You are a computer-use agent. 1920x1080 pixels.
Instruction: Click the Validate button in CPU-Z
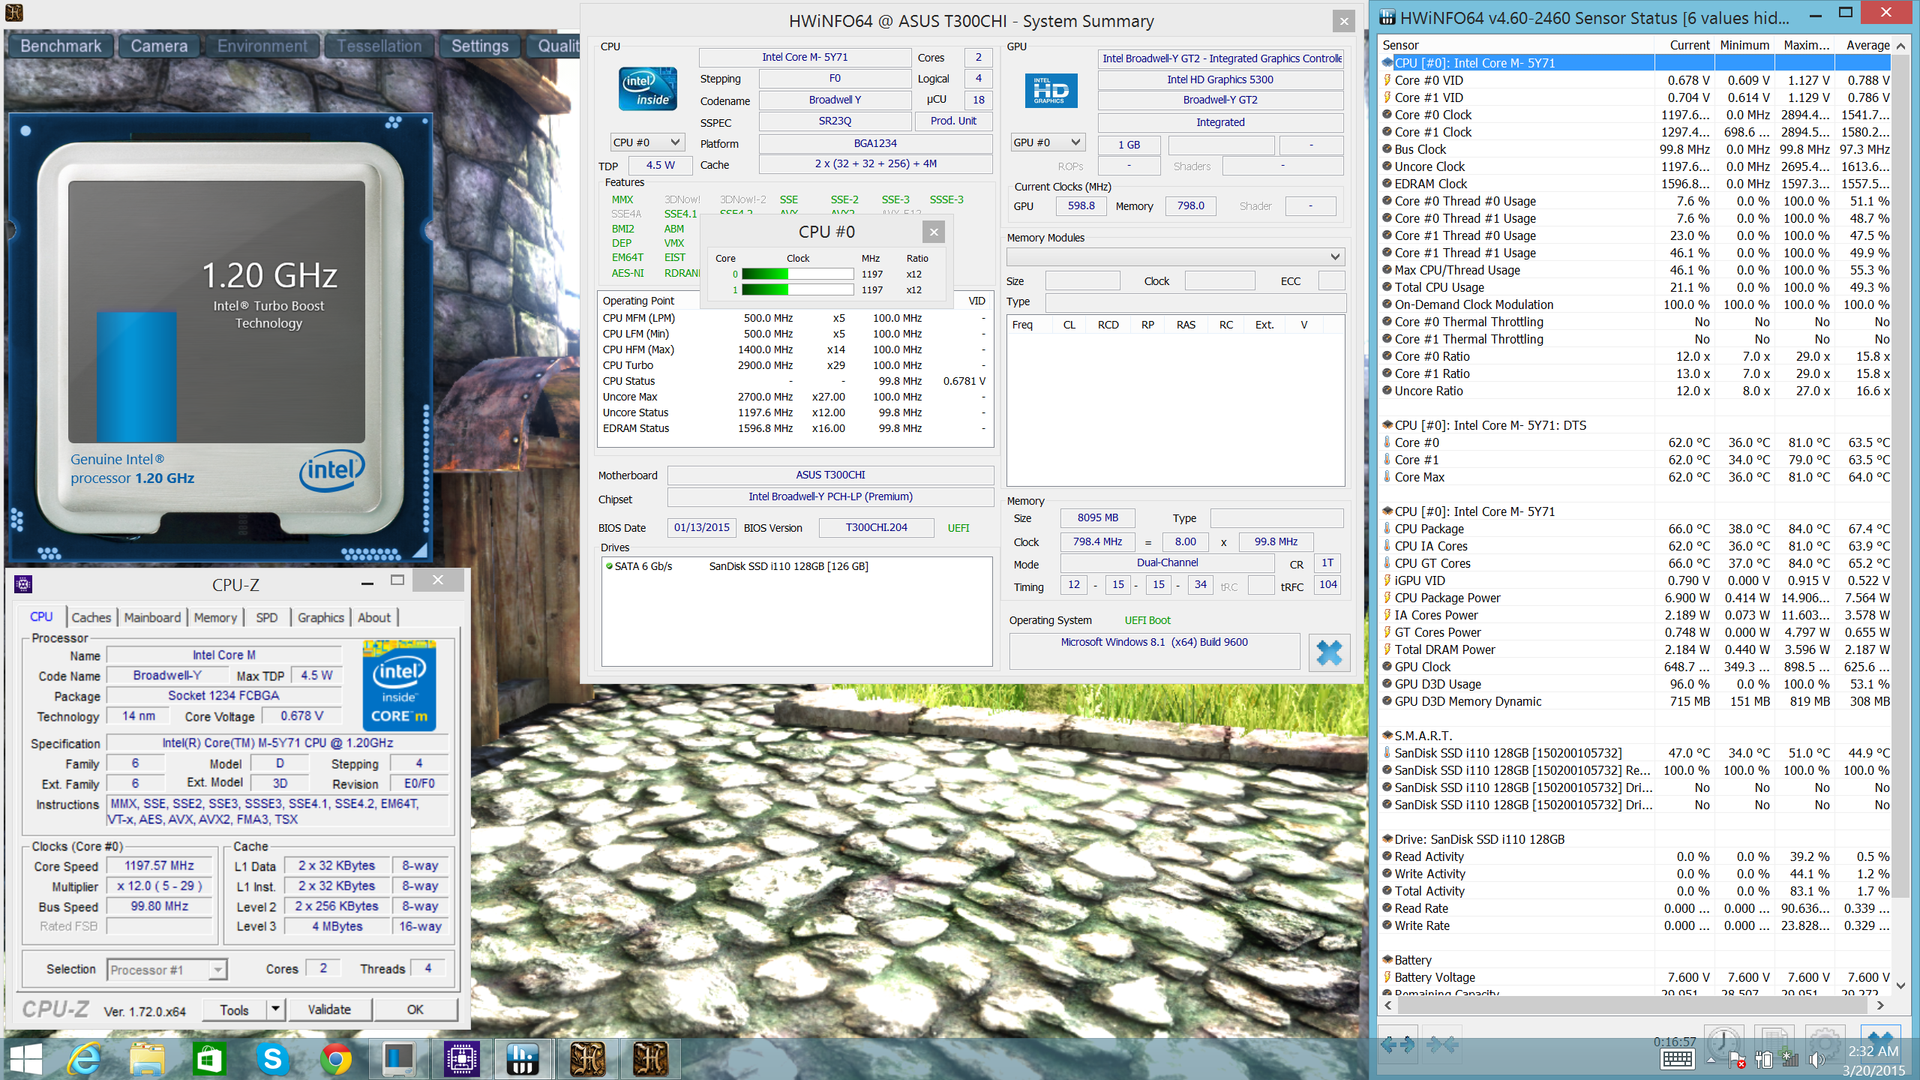coord(329,1010)
